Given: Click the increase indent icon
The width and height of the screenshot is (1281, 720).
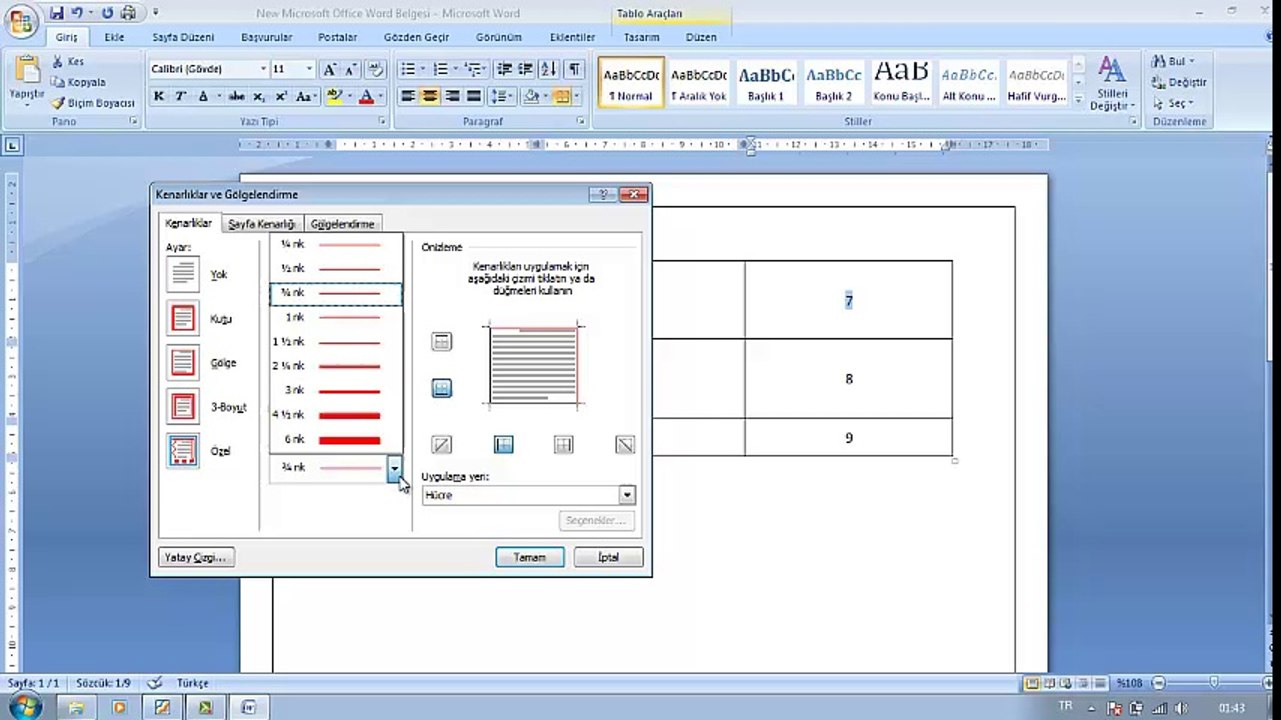Looking at the screenshot, I should 525,69.
